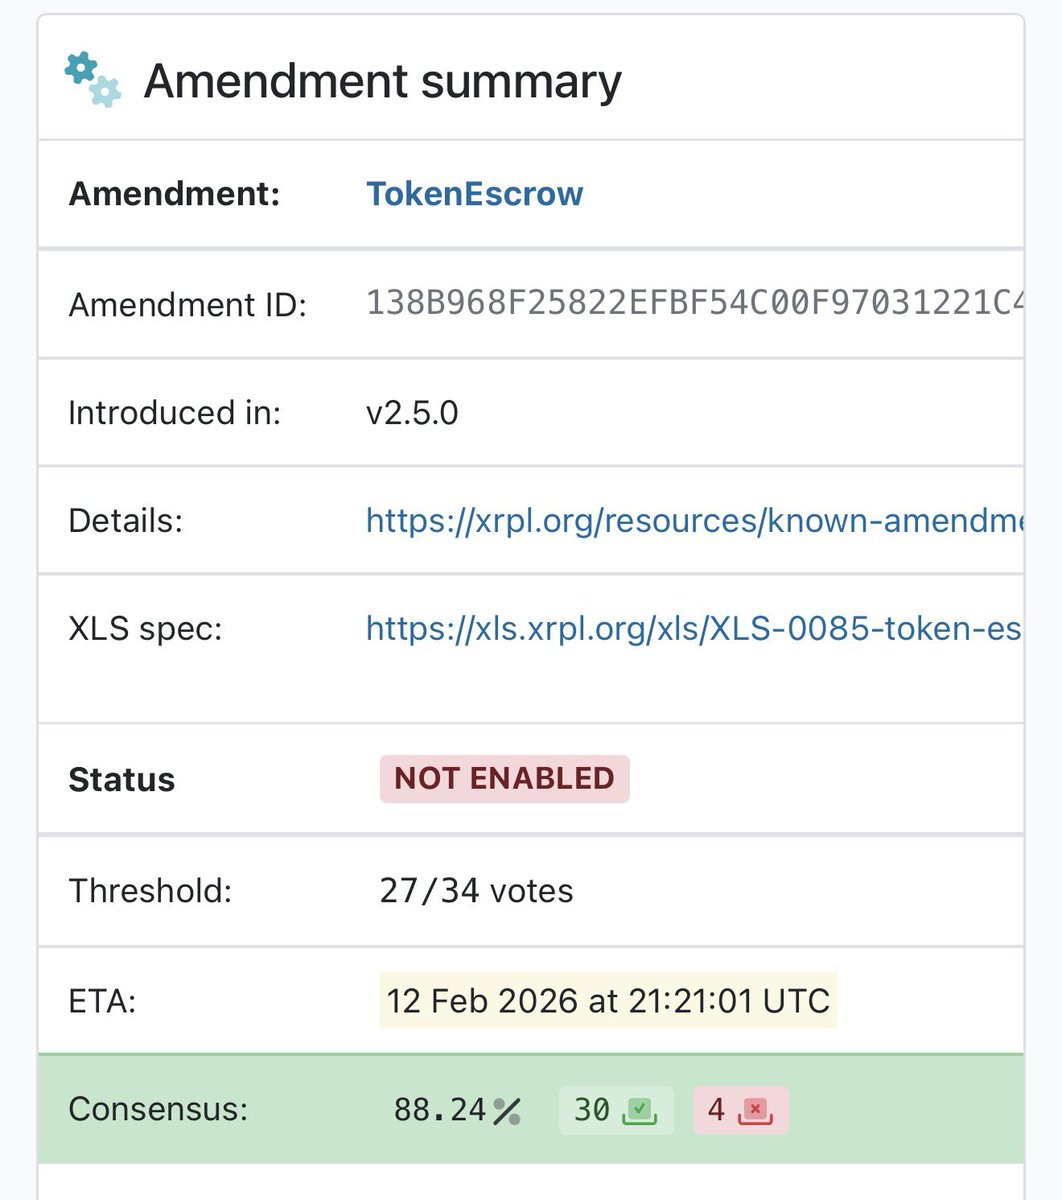
Task: Click the gears icon beside Amendment summary
Action: 92,80
